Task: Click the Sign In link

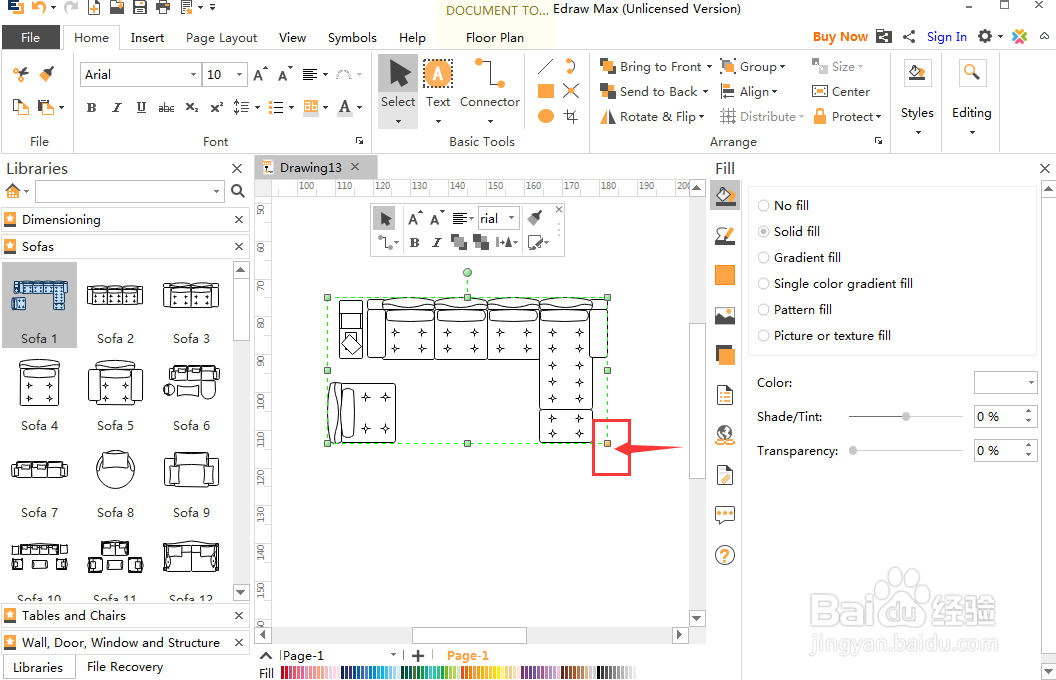Action: (946, 36)
